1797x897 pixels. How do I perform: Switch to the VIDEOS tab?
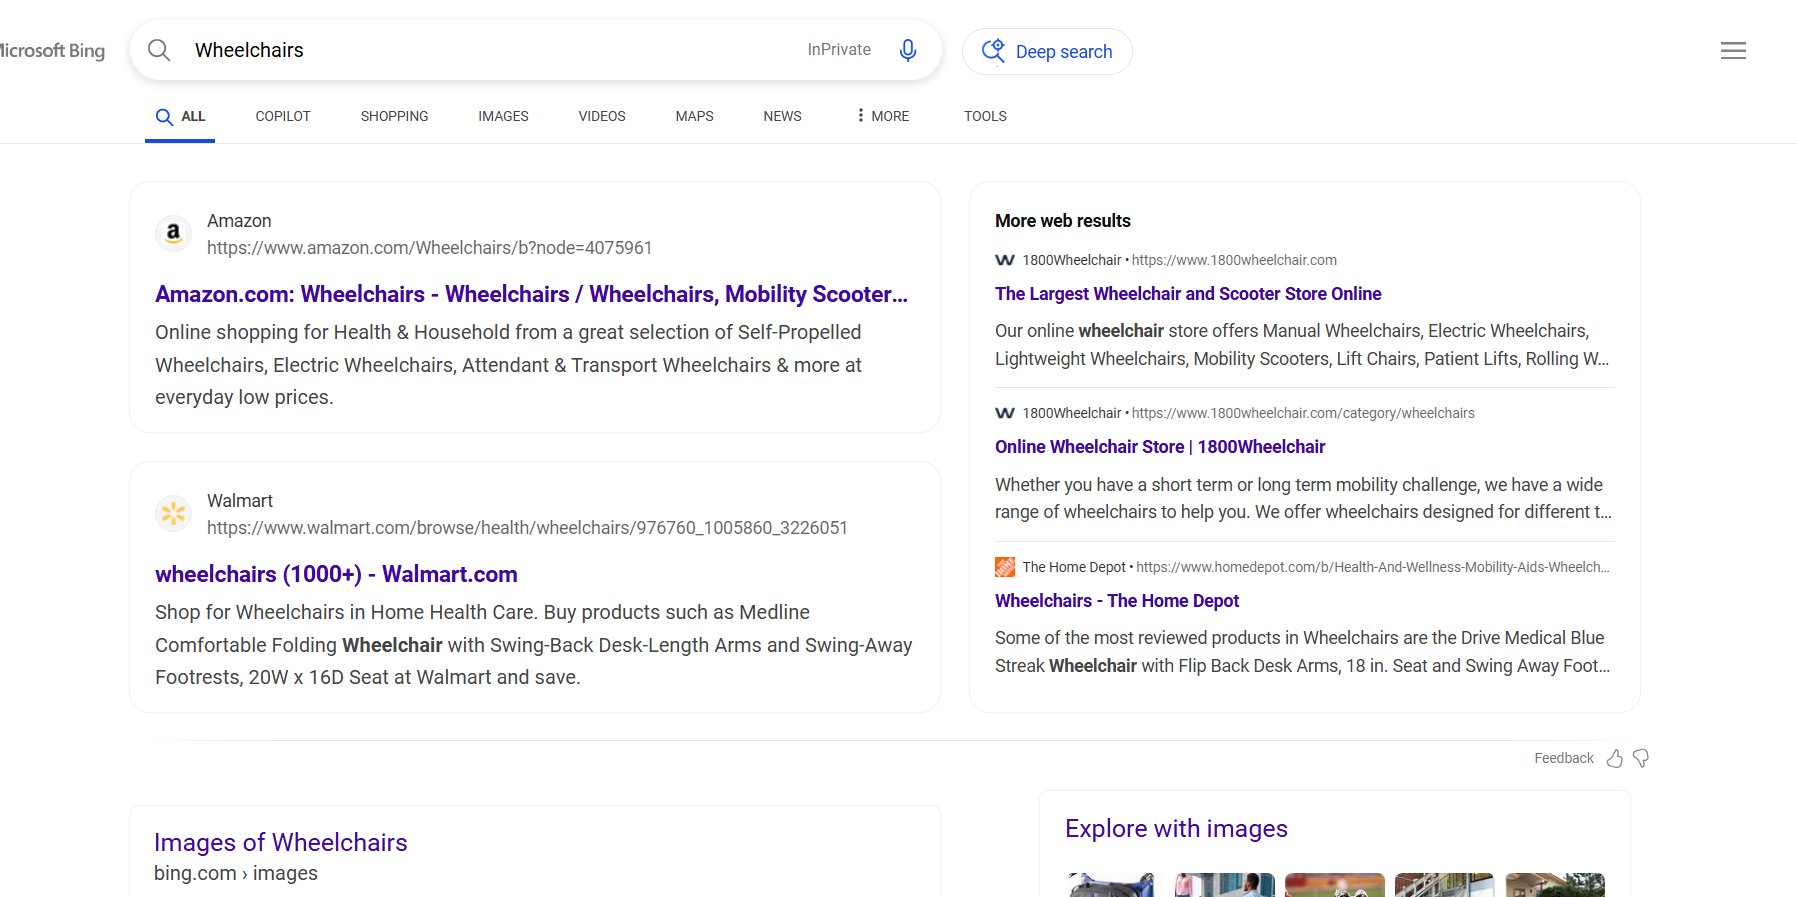click(602, 116)
